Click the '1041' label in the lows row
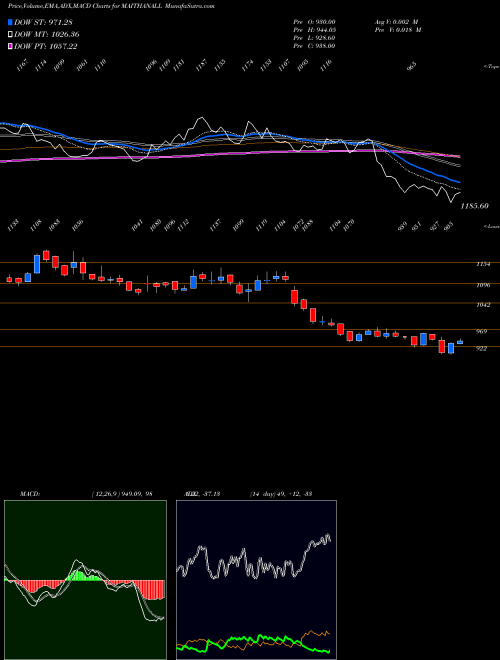The height and width of the screenshot is (660, 500). (x=137, y=226)
